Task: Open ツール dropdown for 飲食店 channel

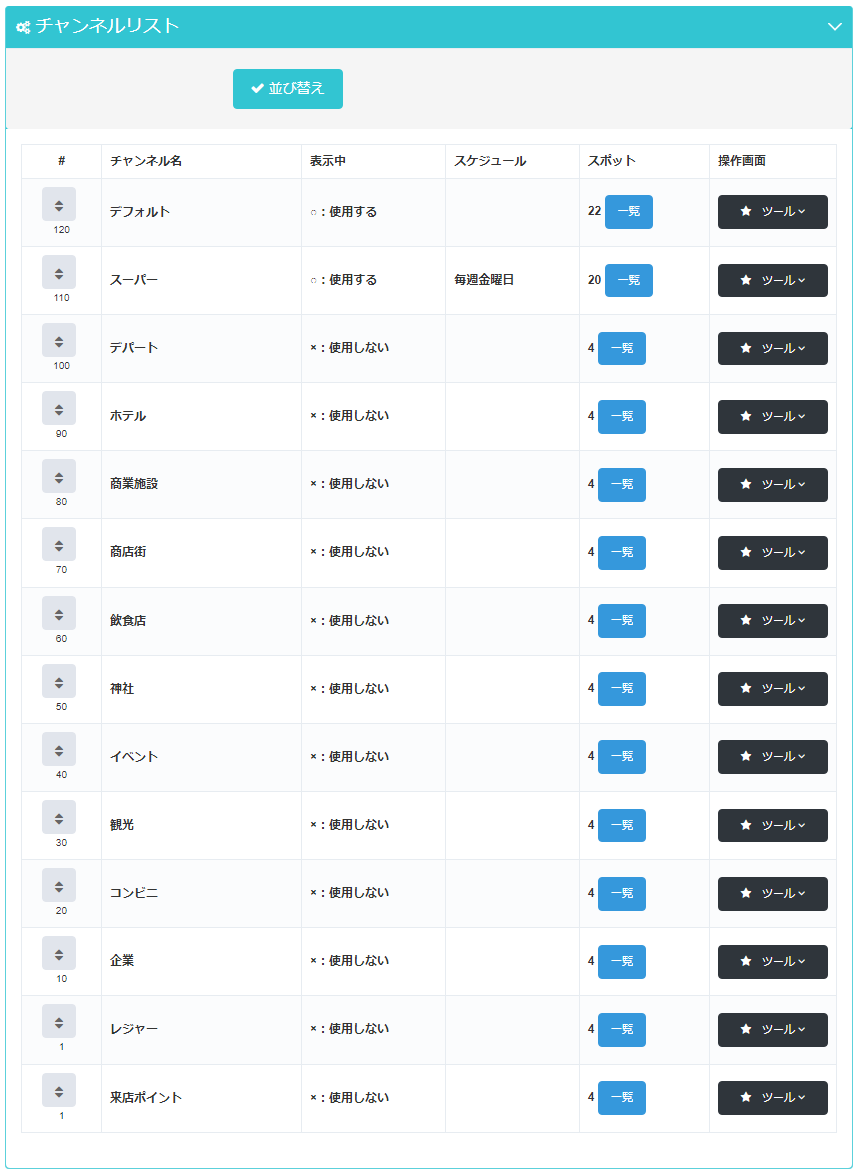Action: coord(772,621)
